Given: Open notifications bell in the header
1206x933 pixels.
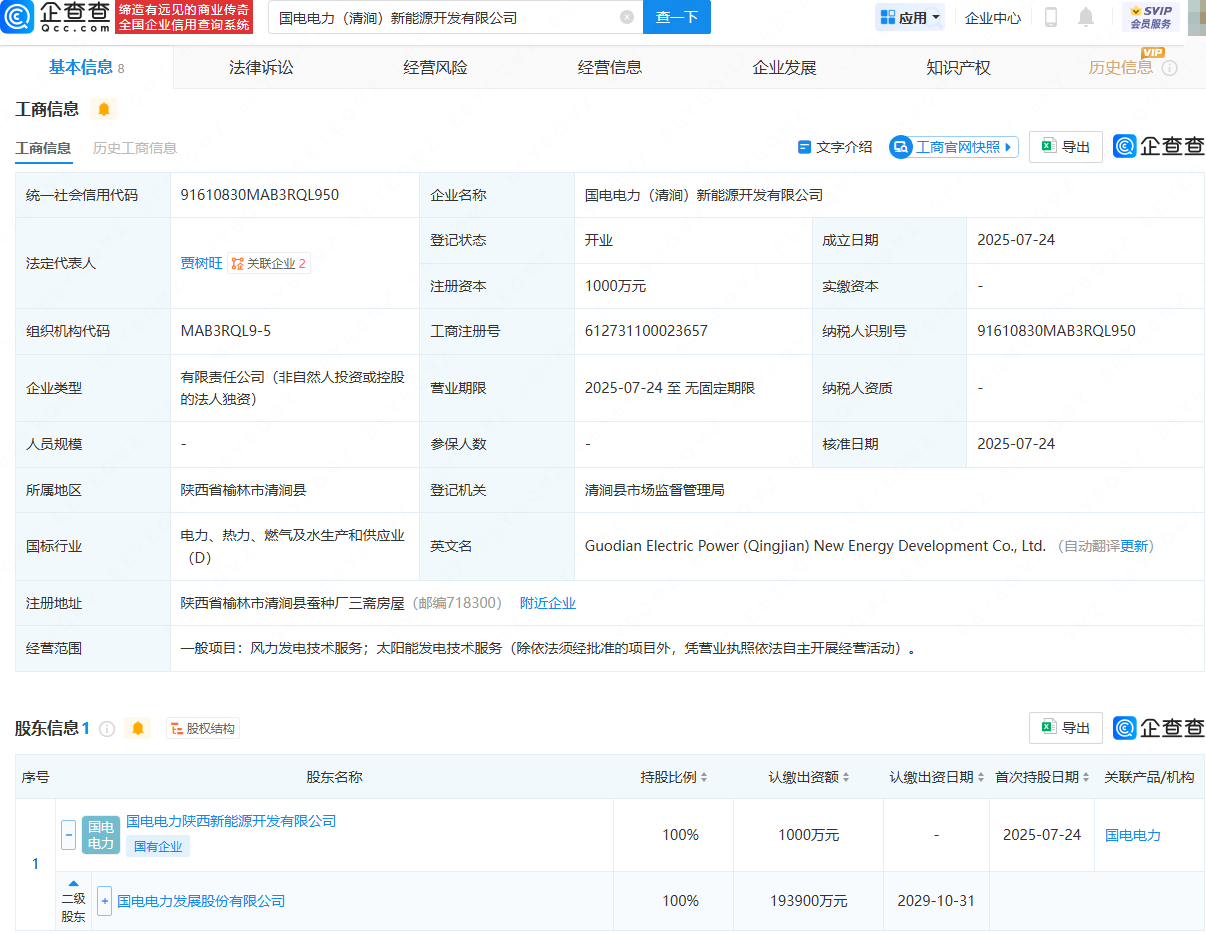Looking at the screenshot, I should point(1086,17).
